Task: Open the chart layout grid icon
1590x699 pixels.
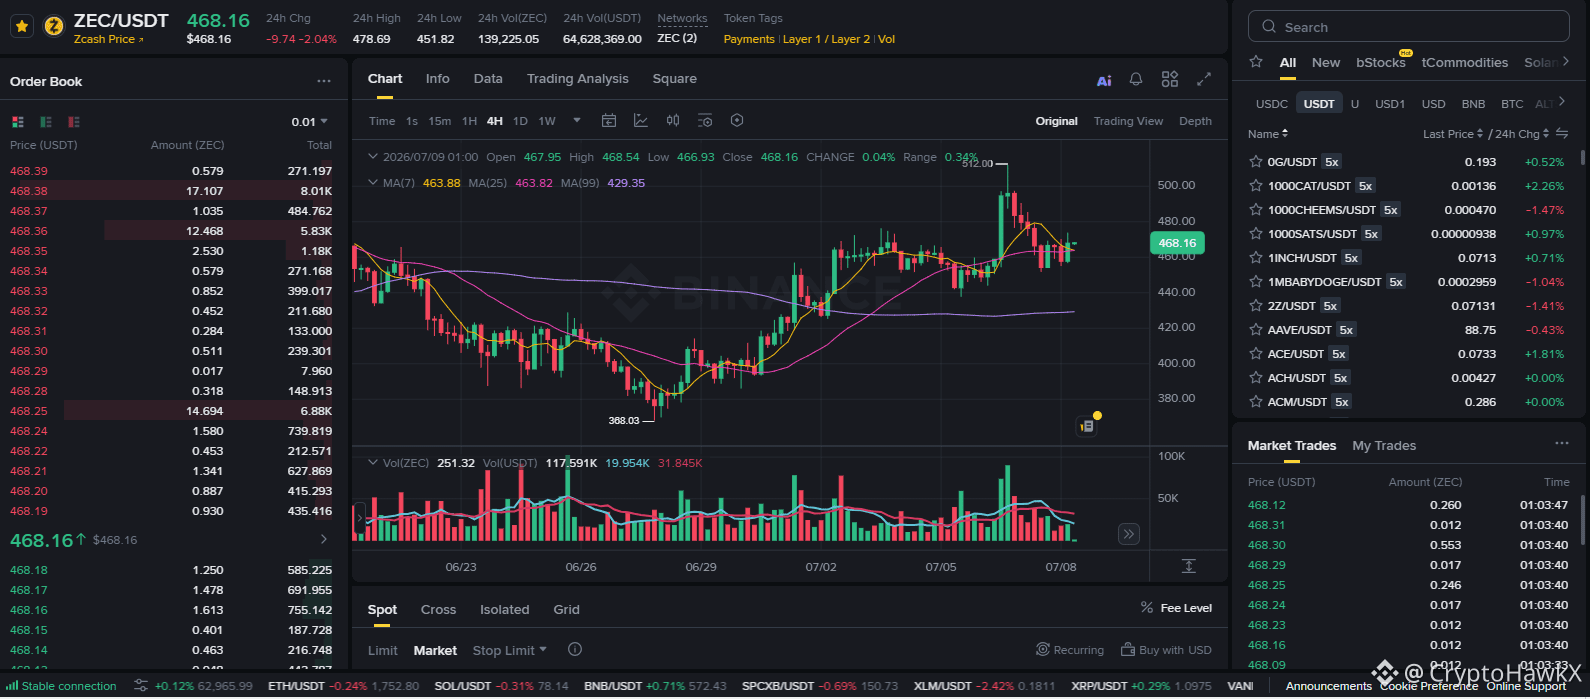Action: (x=1170, y=79)
